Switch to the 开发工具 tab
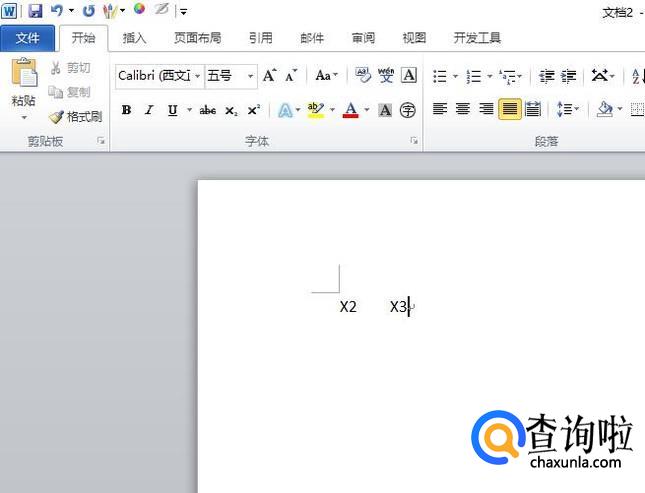 [477, 38]
